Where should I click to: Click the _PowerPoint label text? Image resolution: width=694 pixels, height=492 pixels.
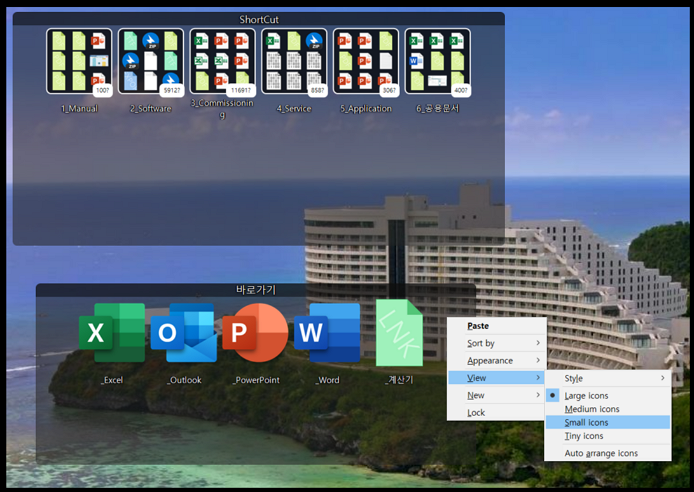[256, 380]
